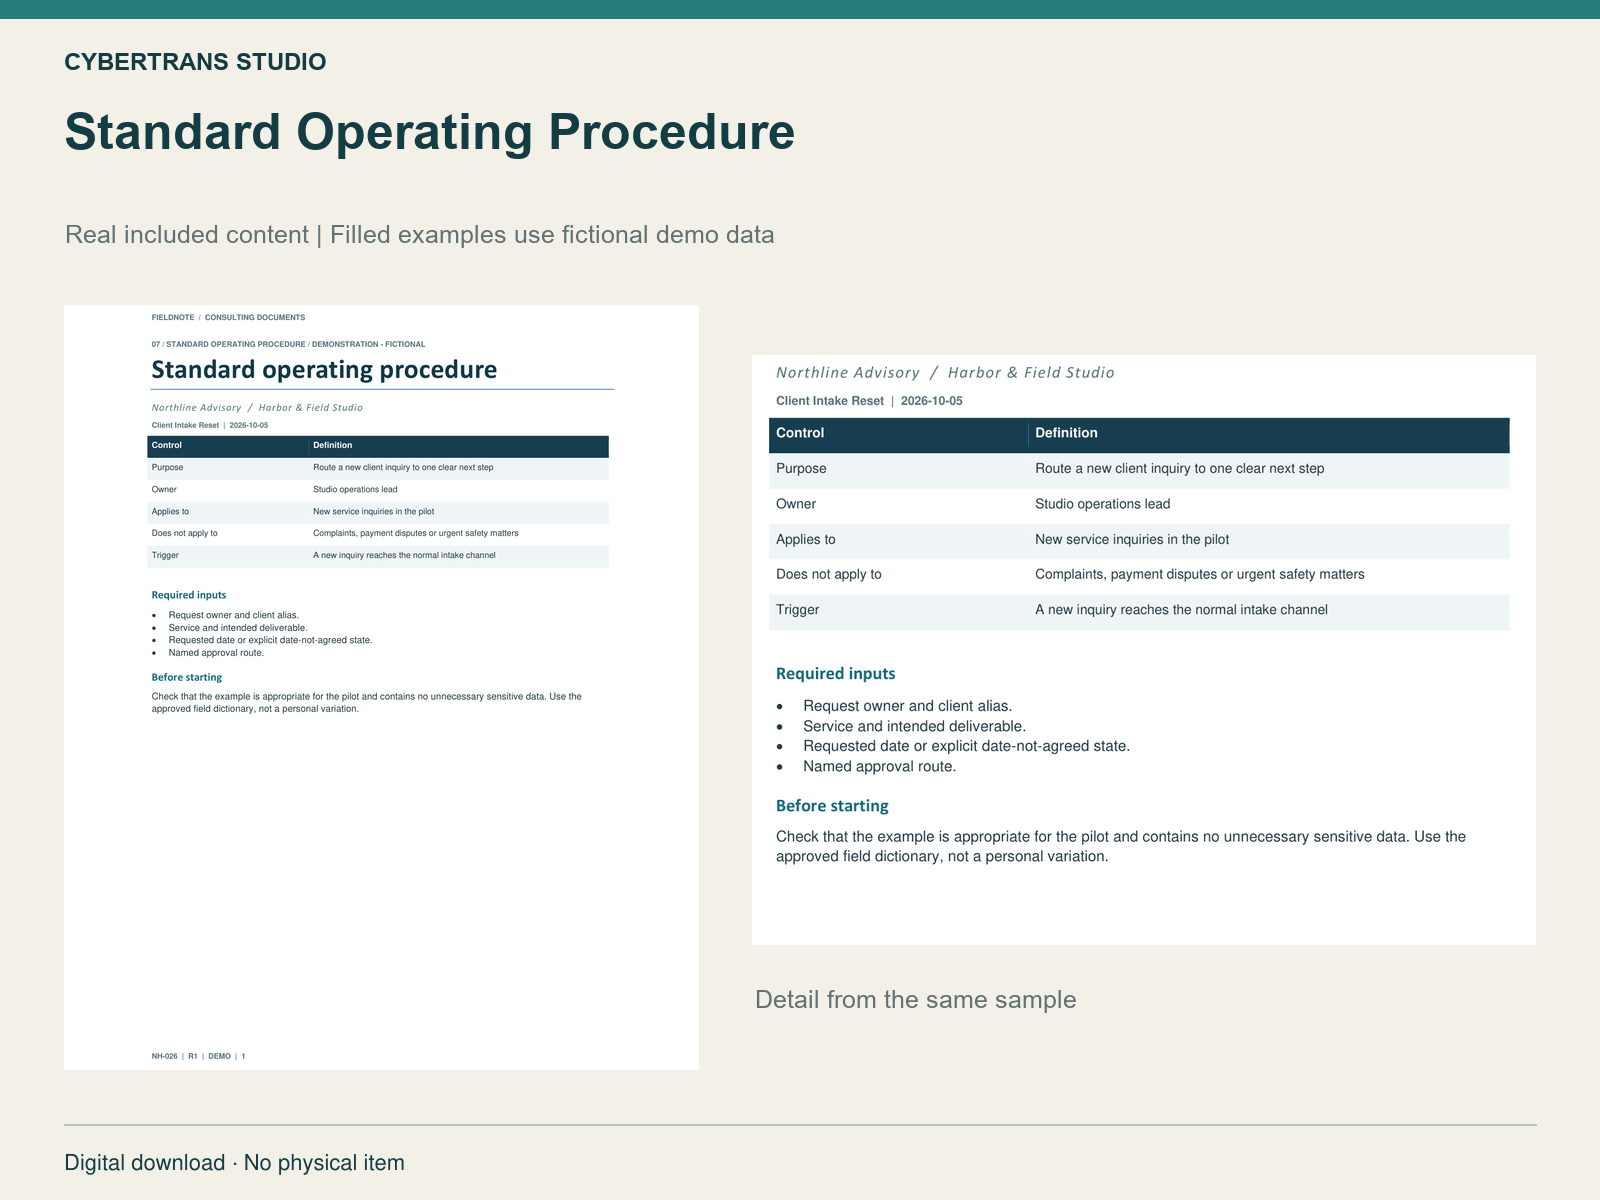Click the 'Control' column header in enlarged detail
Screen dimensions: 1600x1200
800,433
